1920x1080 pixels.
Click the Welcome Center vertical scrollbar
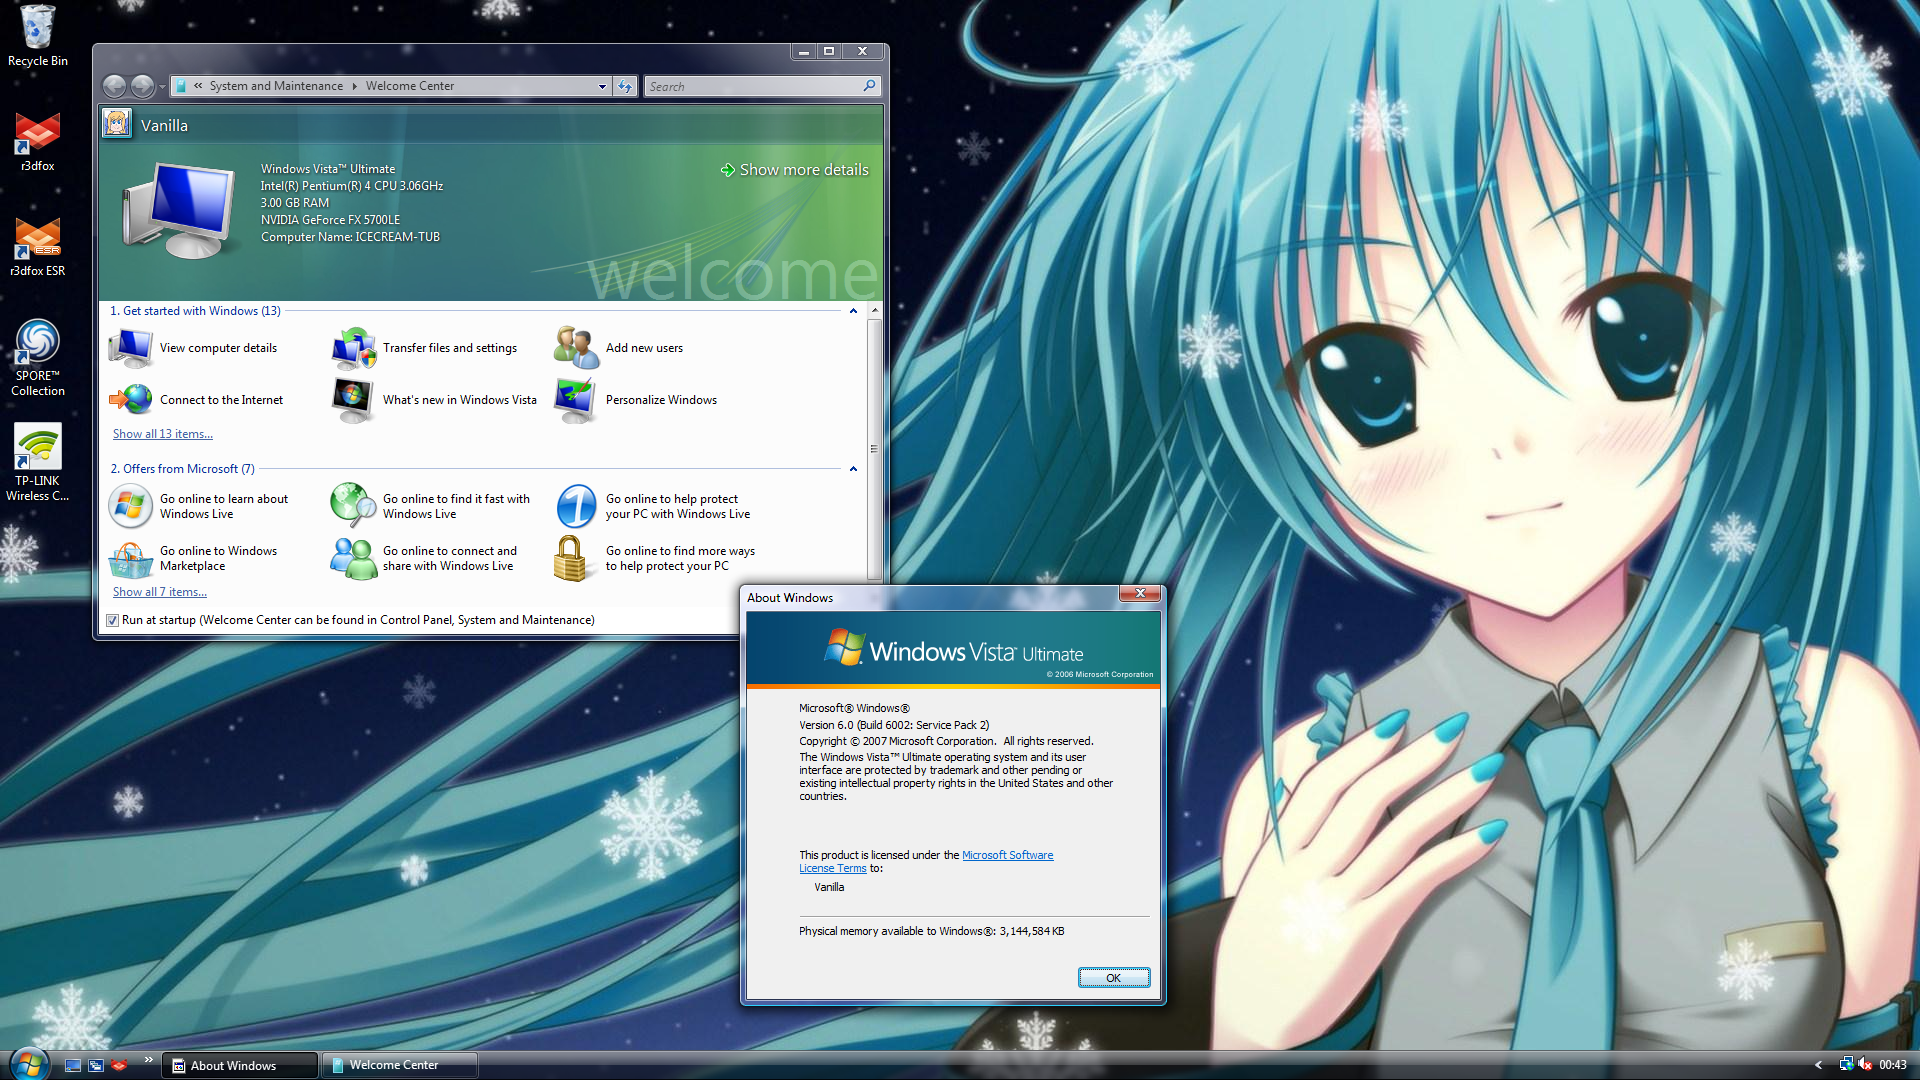pos(874,449)
